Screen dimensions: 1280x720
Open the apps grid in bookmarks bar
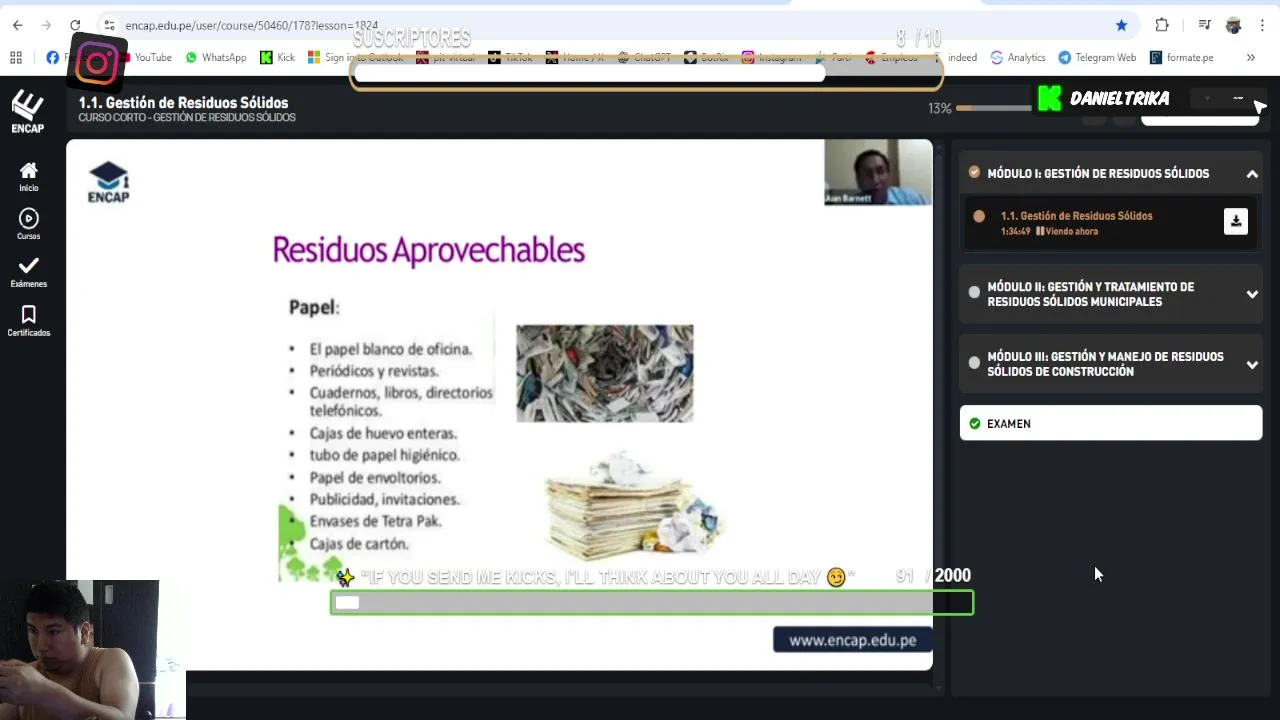coord(16,57)
